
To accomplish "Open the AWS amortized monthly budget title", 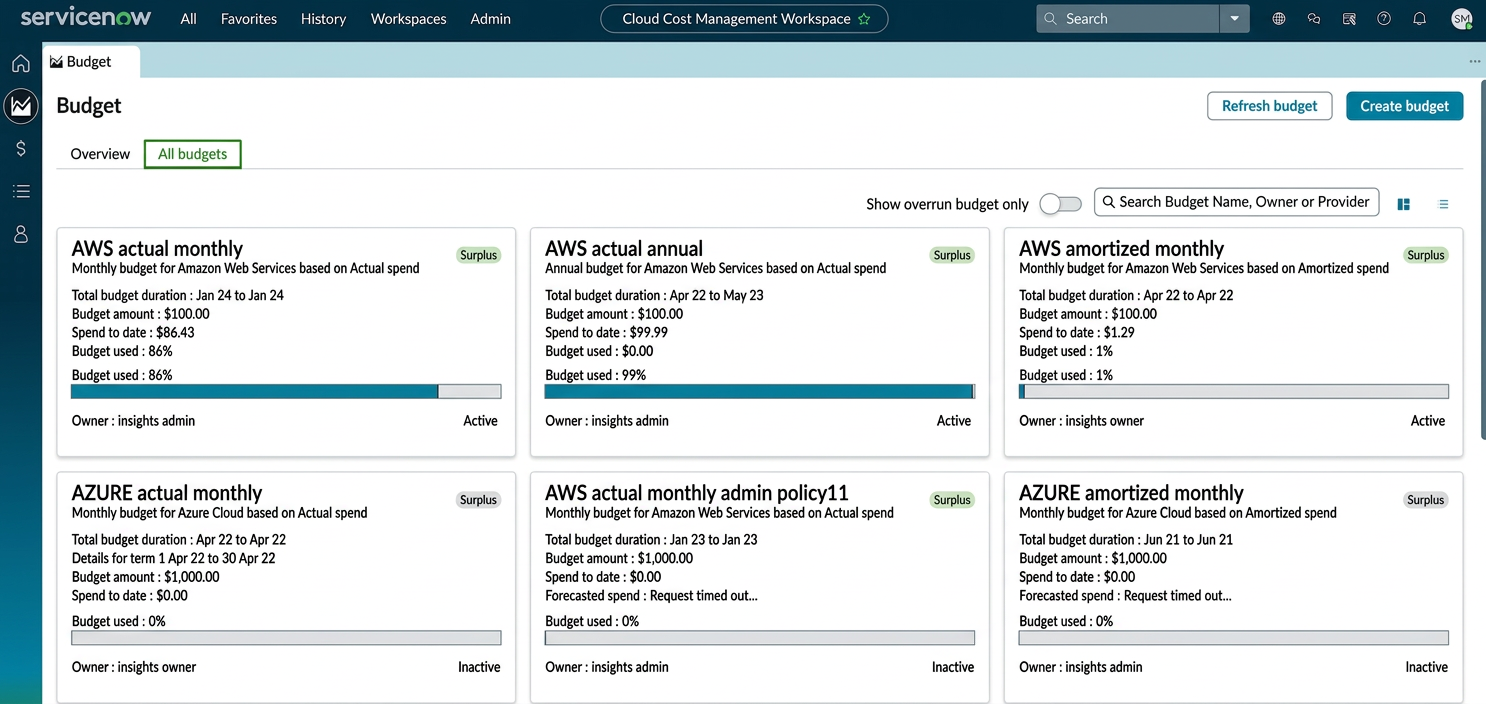I will [x=1121, y=248].
